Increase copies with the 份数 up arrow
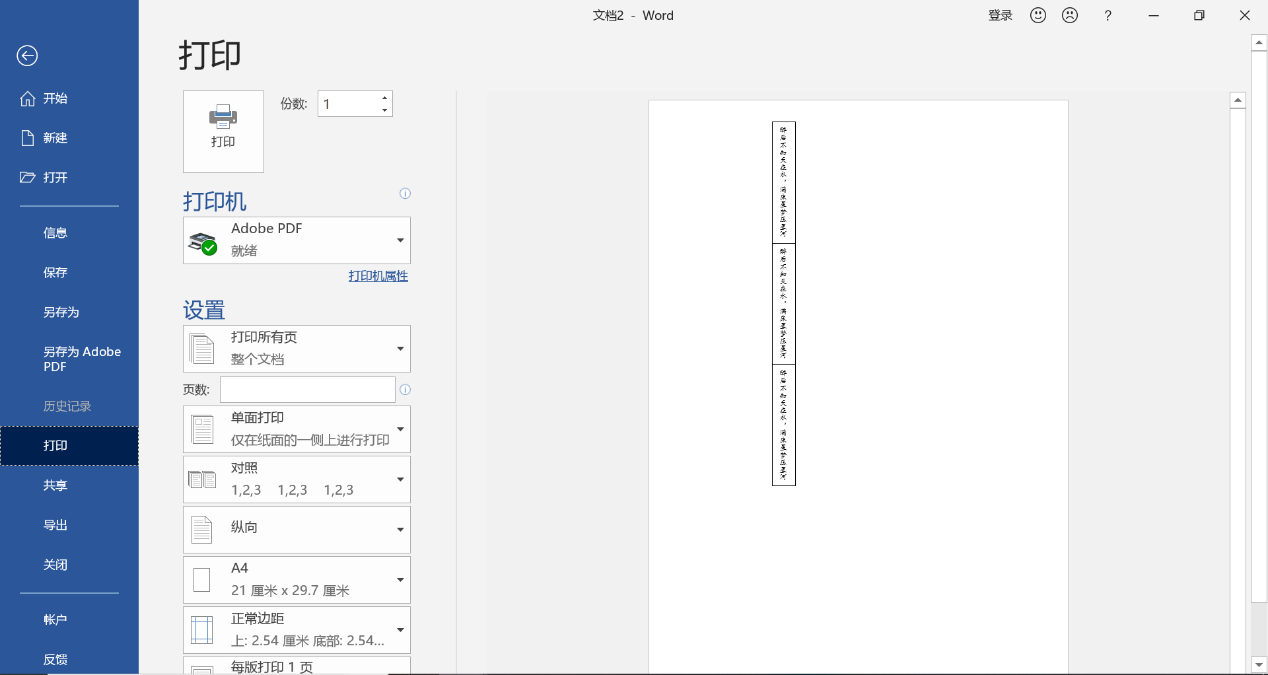1268x675 pixels. (x=385, y=97)
